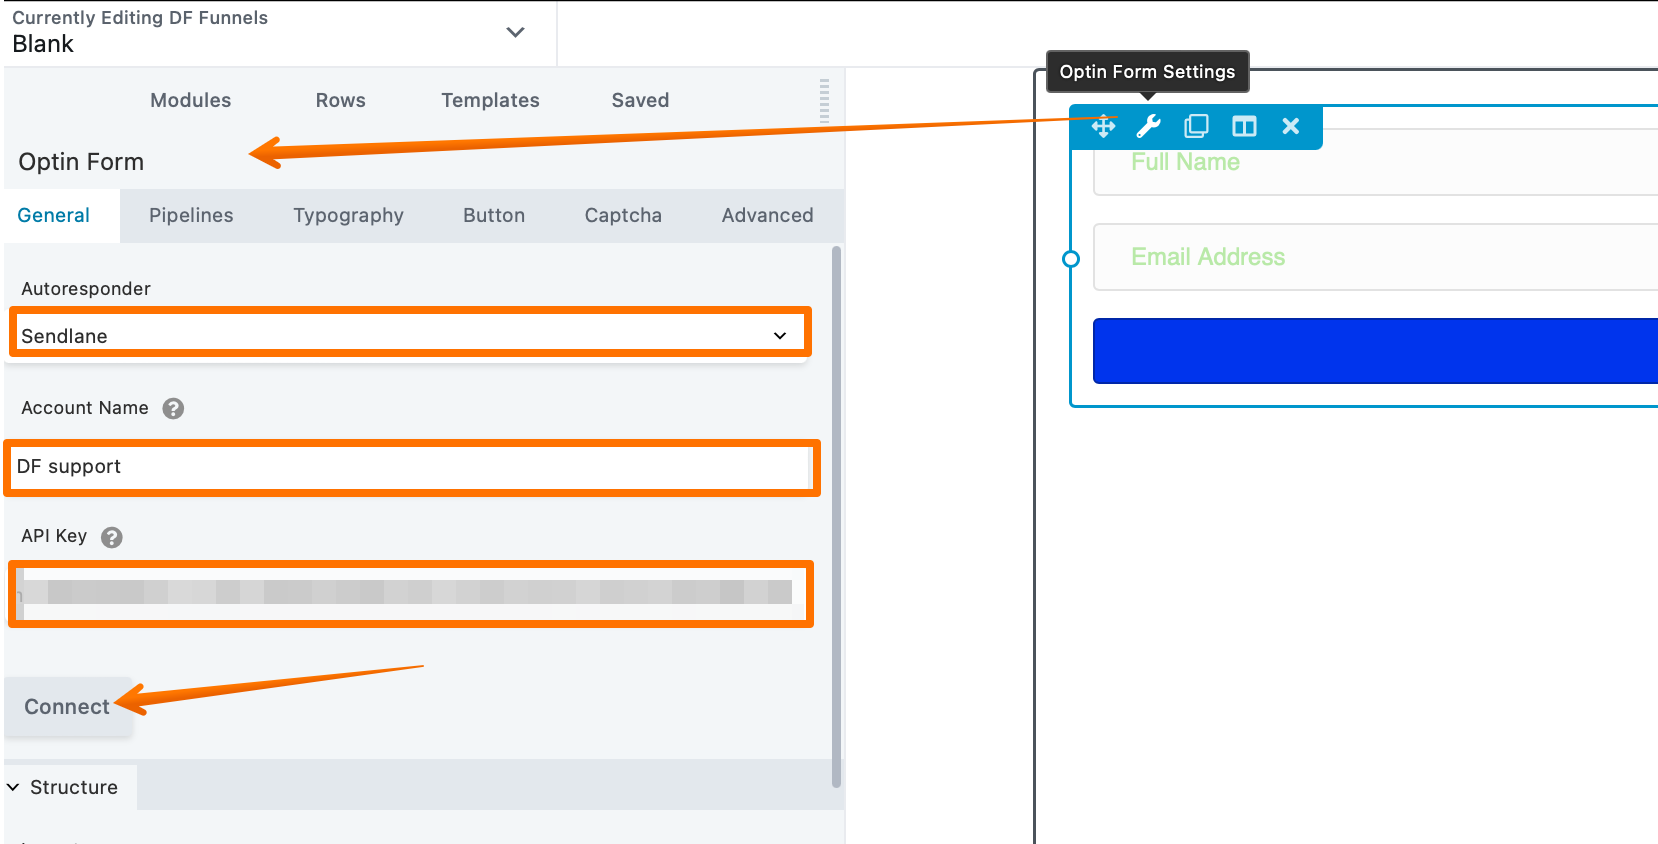
Task: Click help icon next to API Key
Action: [112, 537]
